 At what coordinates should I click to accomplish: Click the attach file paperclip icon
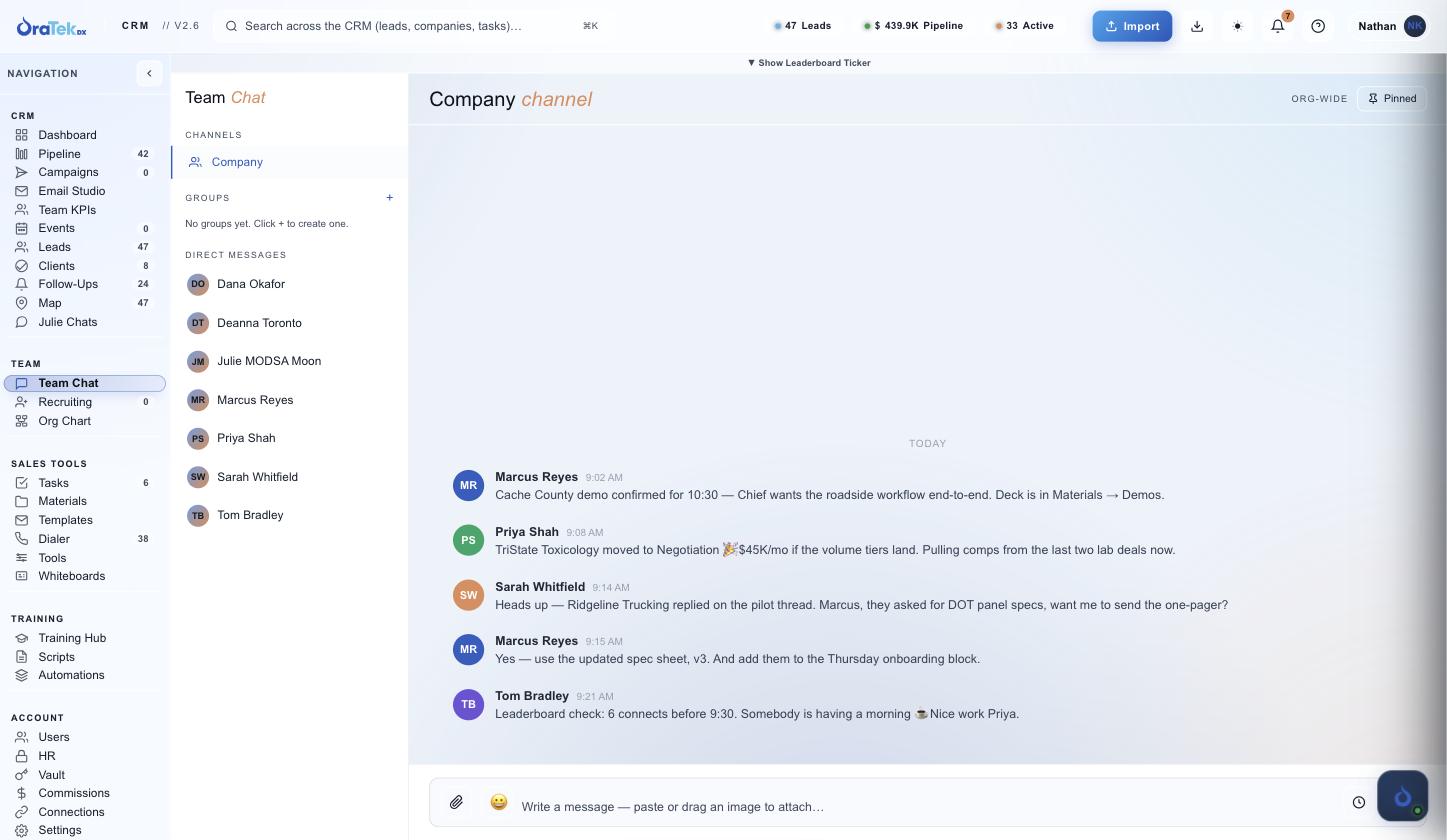(456, 802)
